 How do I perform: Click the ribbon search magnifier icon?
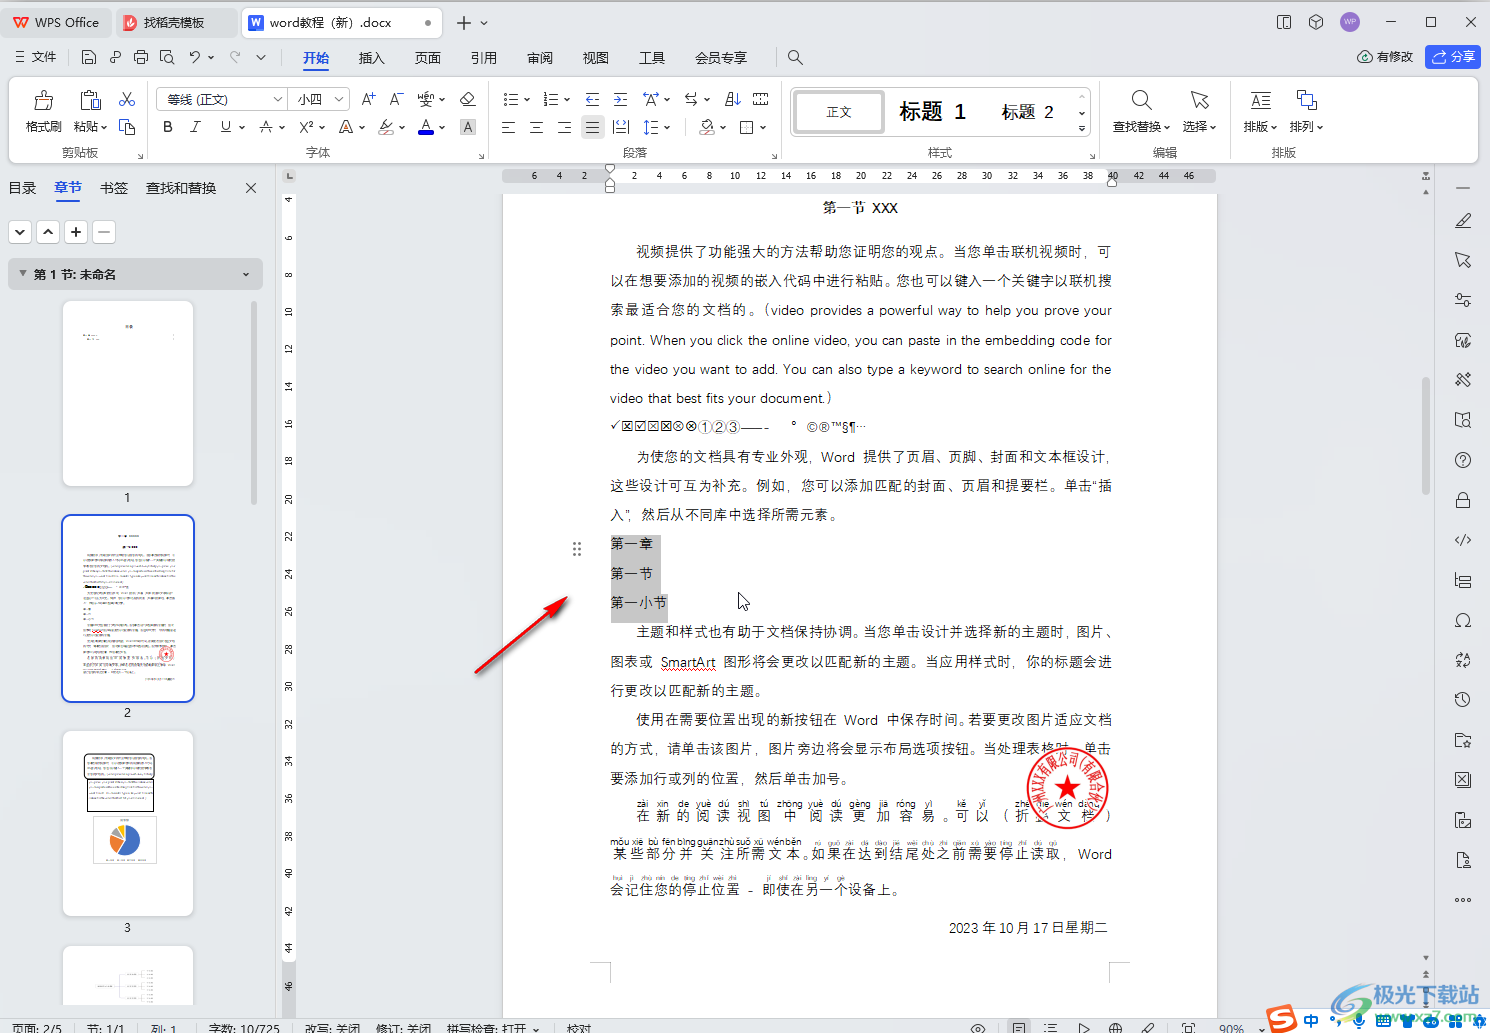pyautogui.click(x=795, y=57)
